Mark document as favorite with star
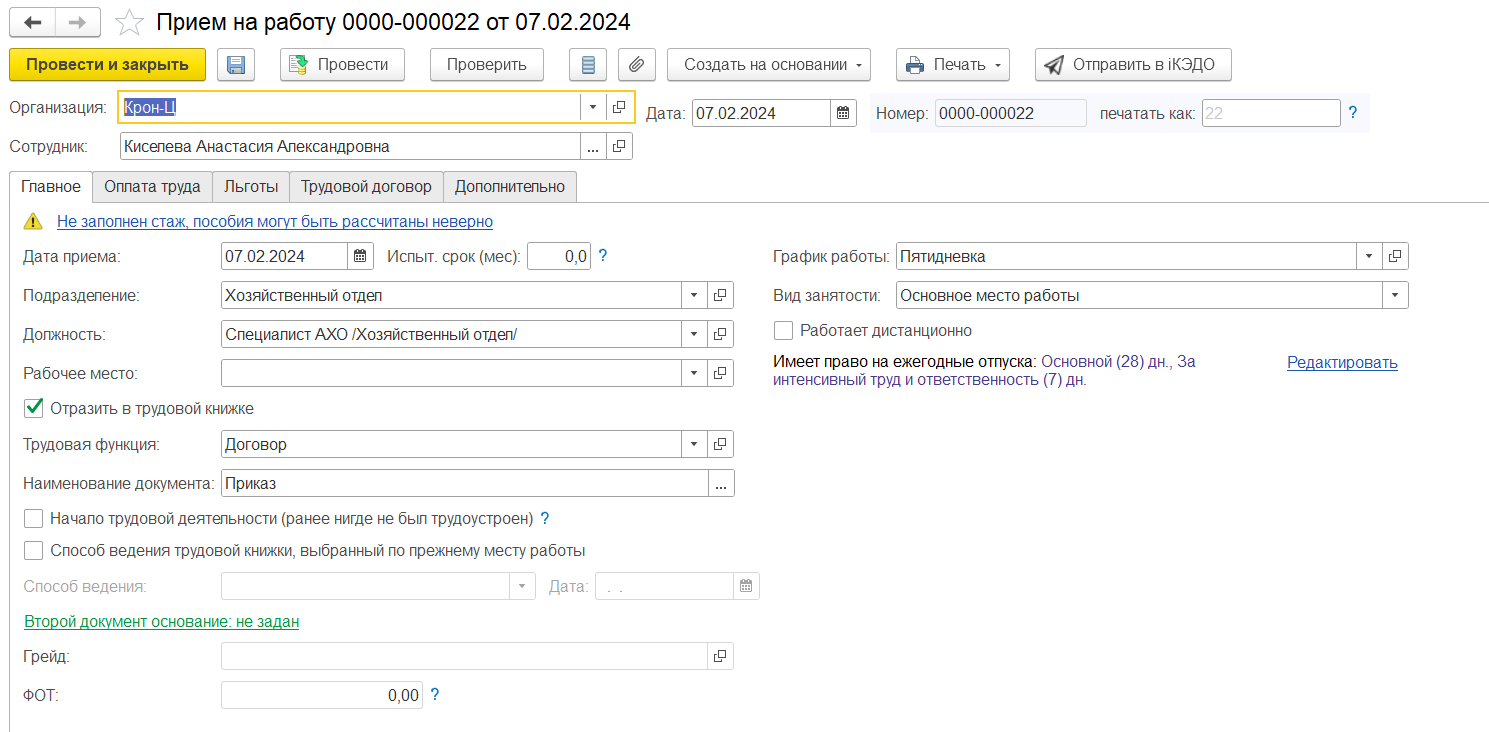This screenshot has height=732, width=1489. coord(128,21)
